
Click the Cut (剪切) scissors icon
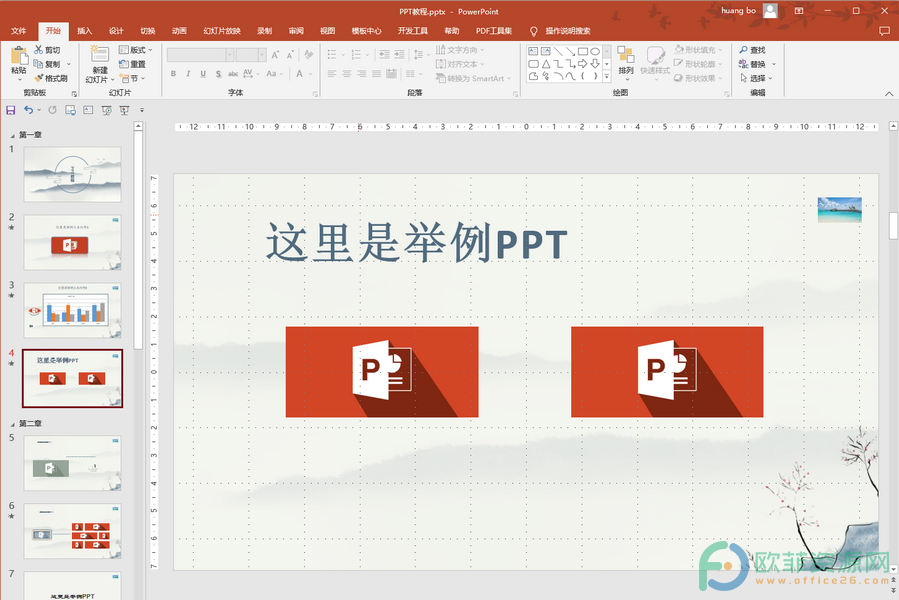pos(38,50)
